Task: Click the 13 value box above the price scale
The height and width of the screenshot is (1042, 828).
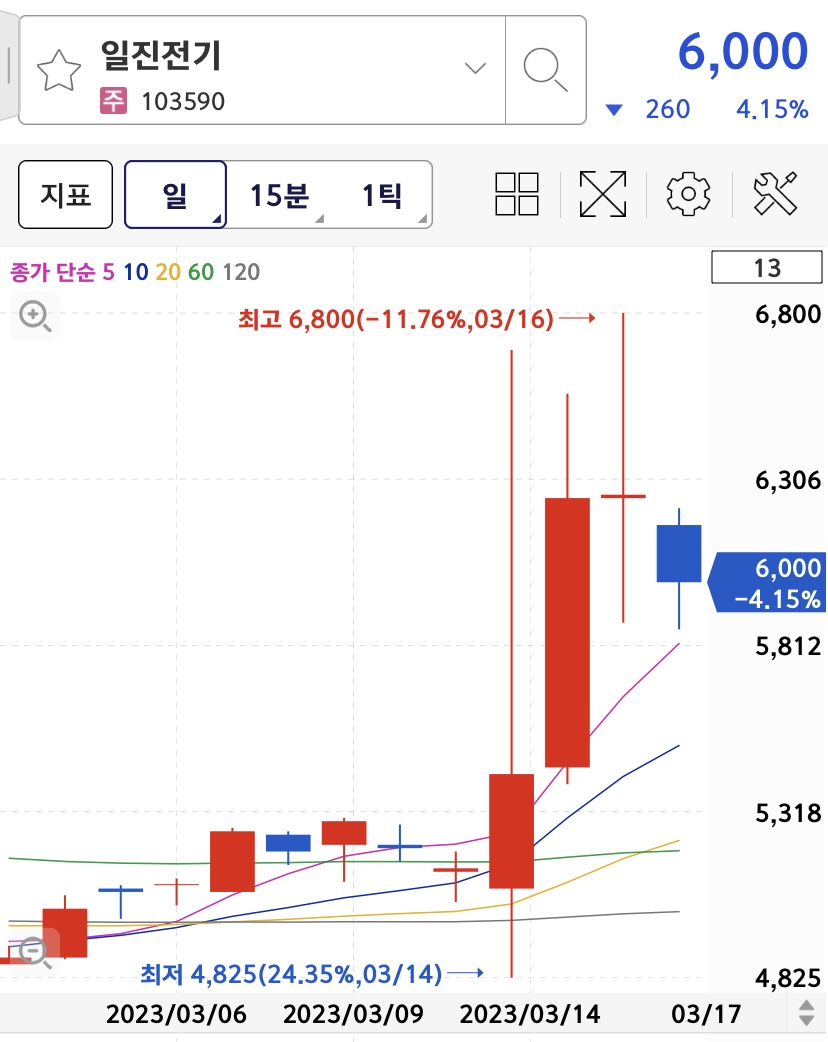Action: click(x=767, y=267)
